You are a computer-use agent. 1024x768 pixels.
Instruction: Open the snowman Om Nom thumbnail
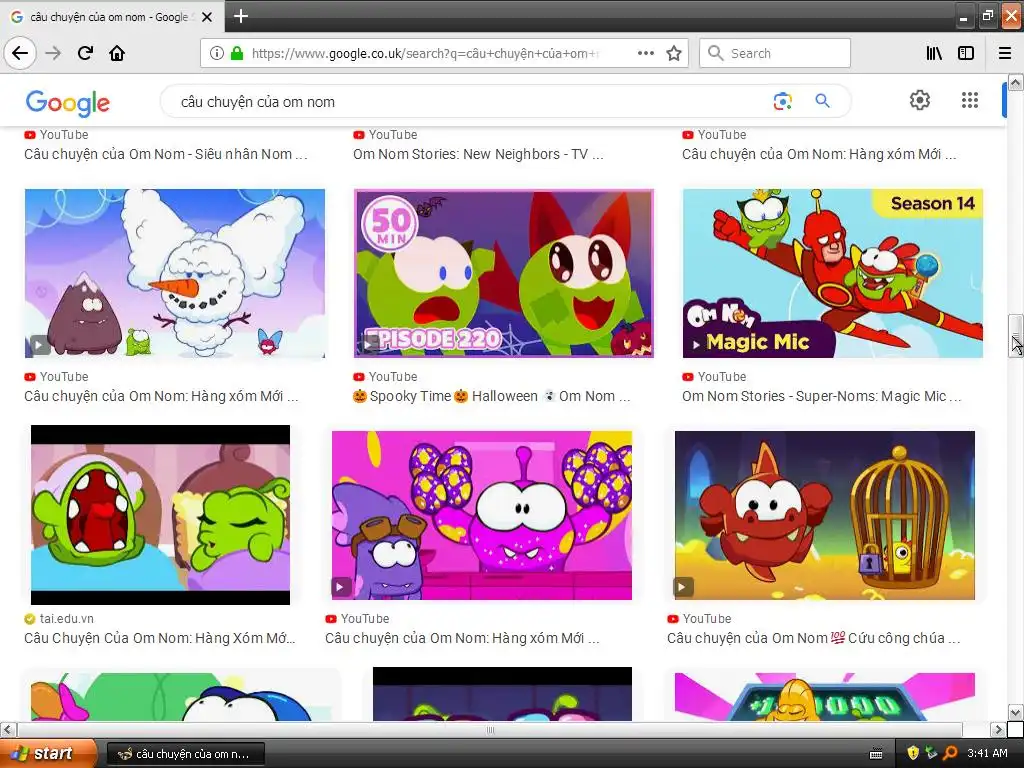pyautogui.click(x=174, y=273)
